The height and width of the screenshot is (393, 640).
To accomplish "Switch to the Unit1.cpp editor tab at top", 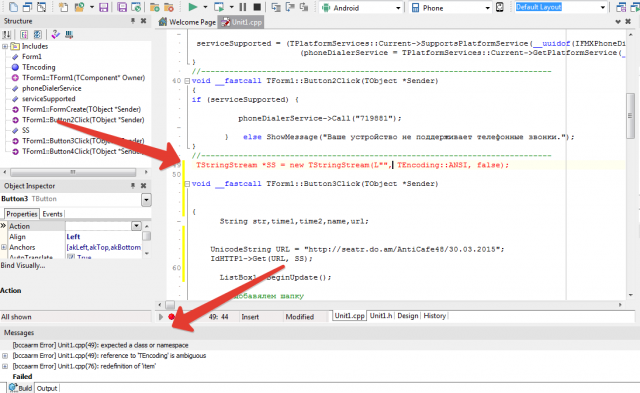I will tap(241, 22).
